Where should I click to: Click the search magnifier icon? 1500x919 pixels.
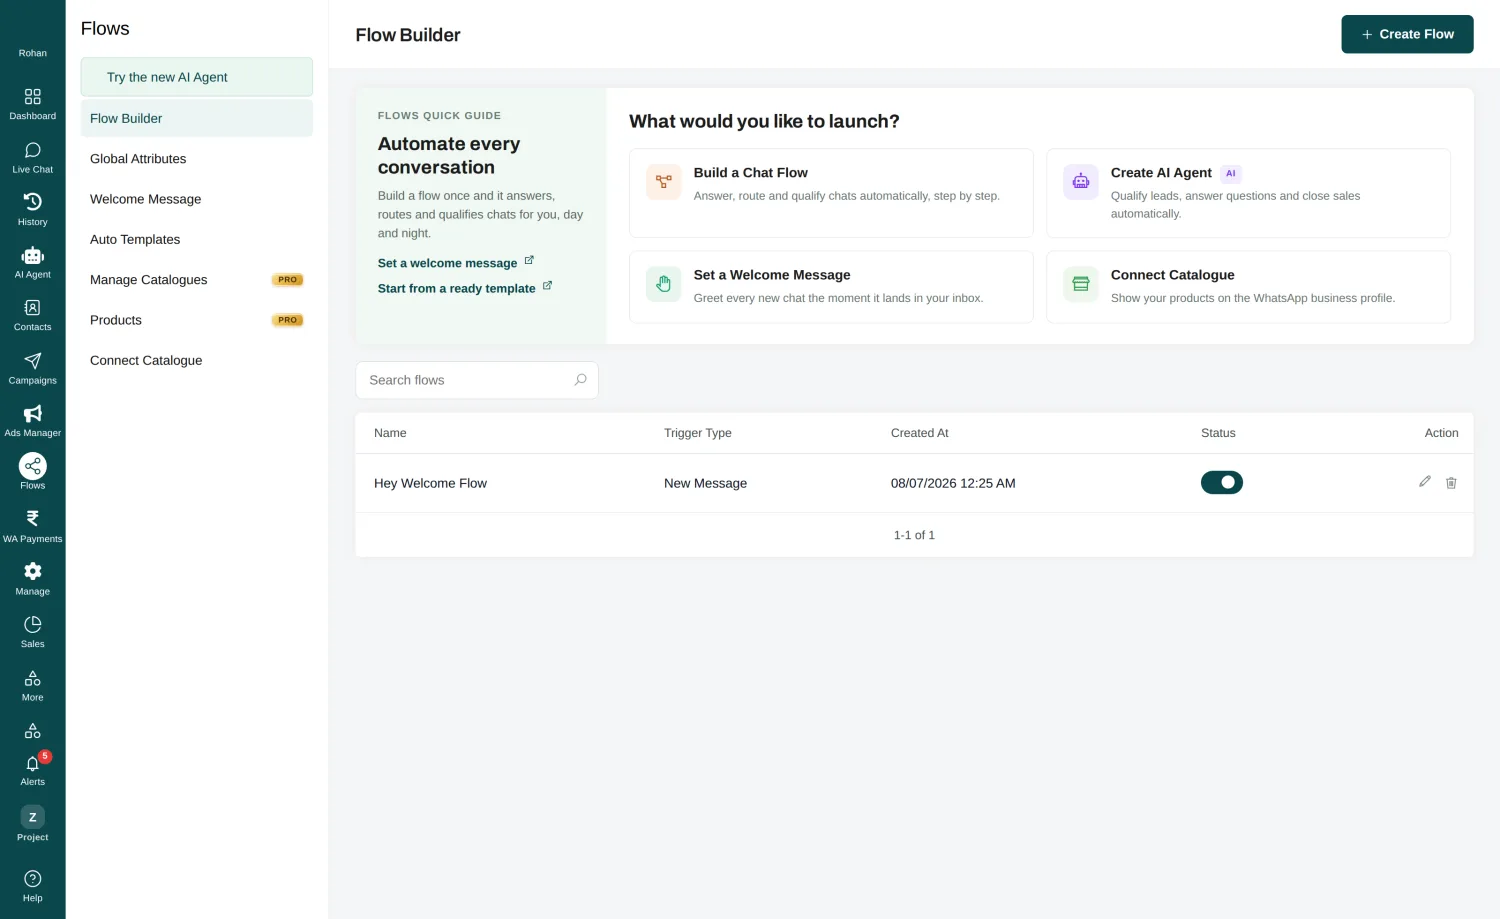pos(580,380)
